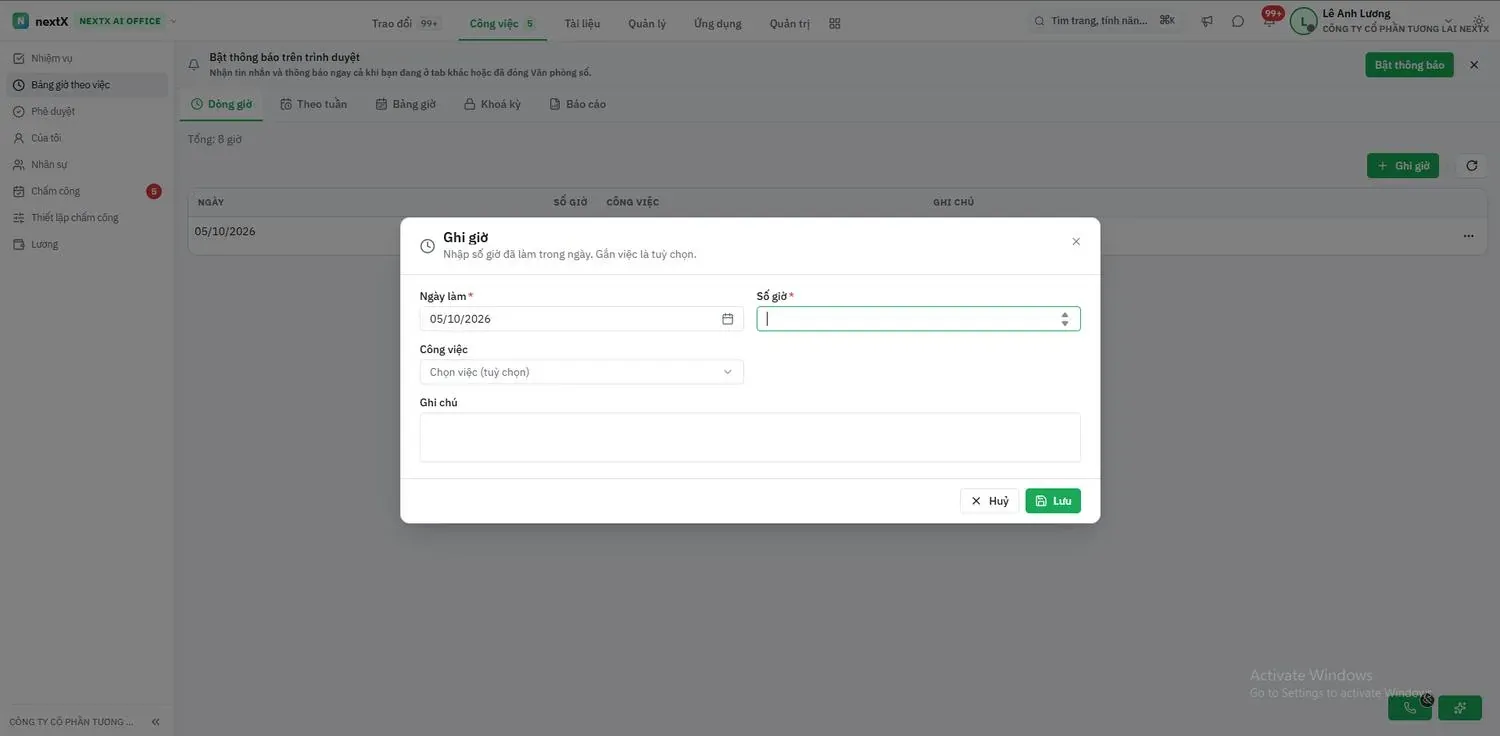
Task: Click the refresh icon beside Ghi giờ
Action: pyautogui.click(x=1471, y=166)
